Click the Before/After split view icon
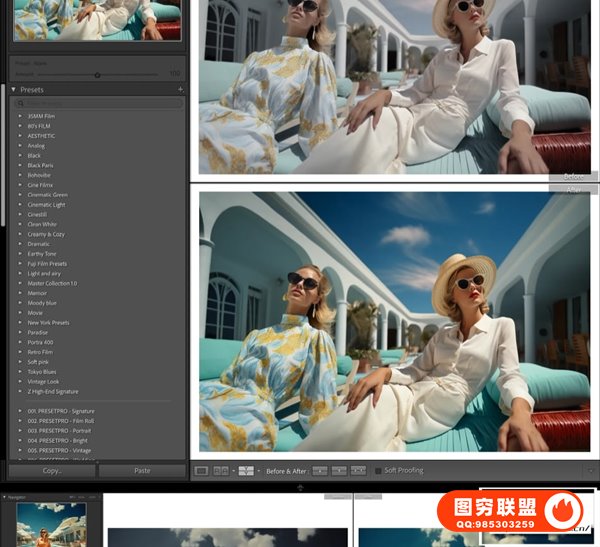The height and width of the screenshot is (547, 600). 246,470
